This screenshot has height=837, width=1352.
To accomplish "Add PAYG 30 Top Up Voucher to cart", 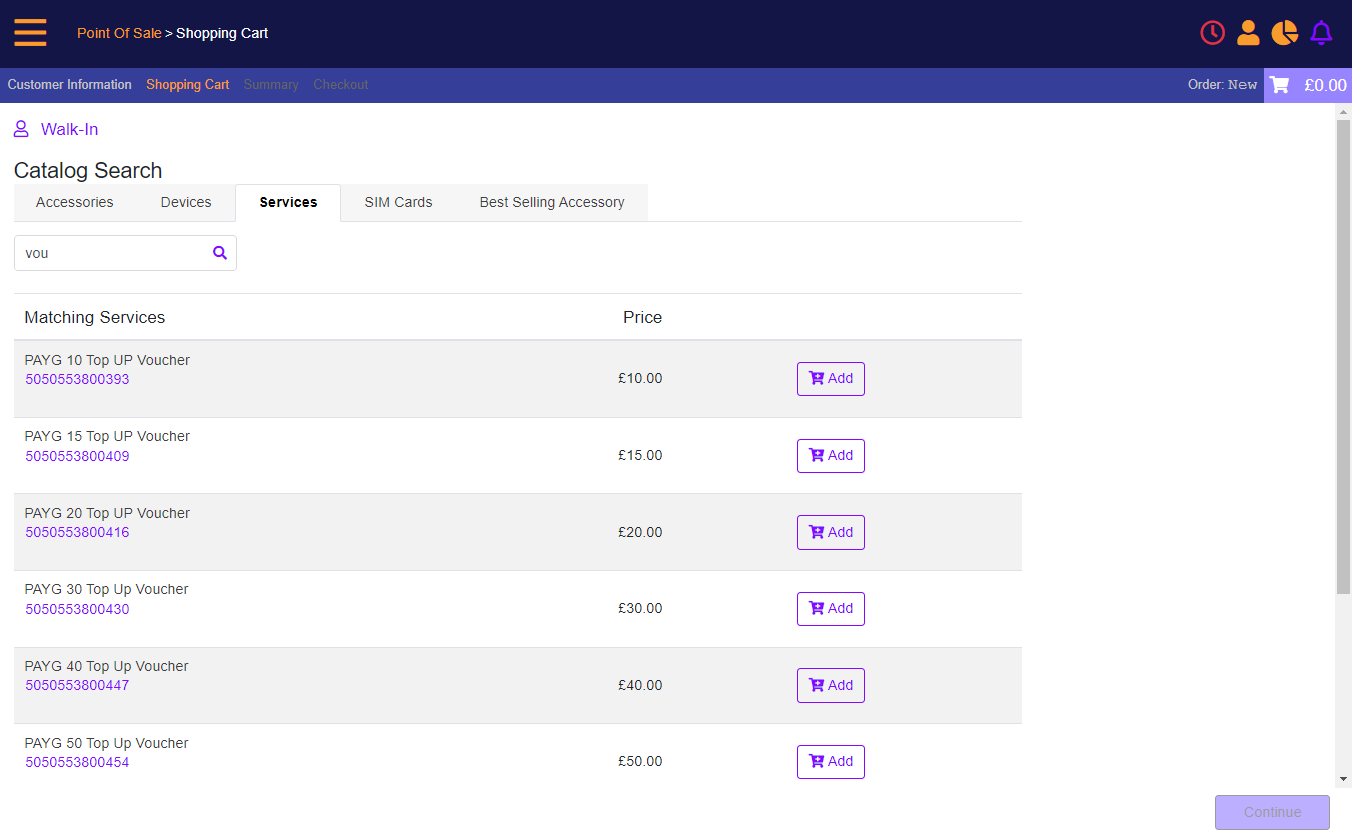I will point(831,608).
